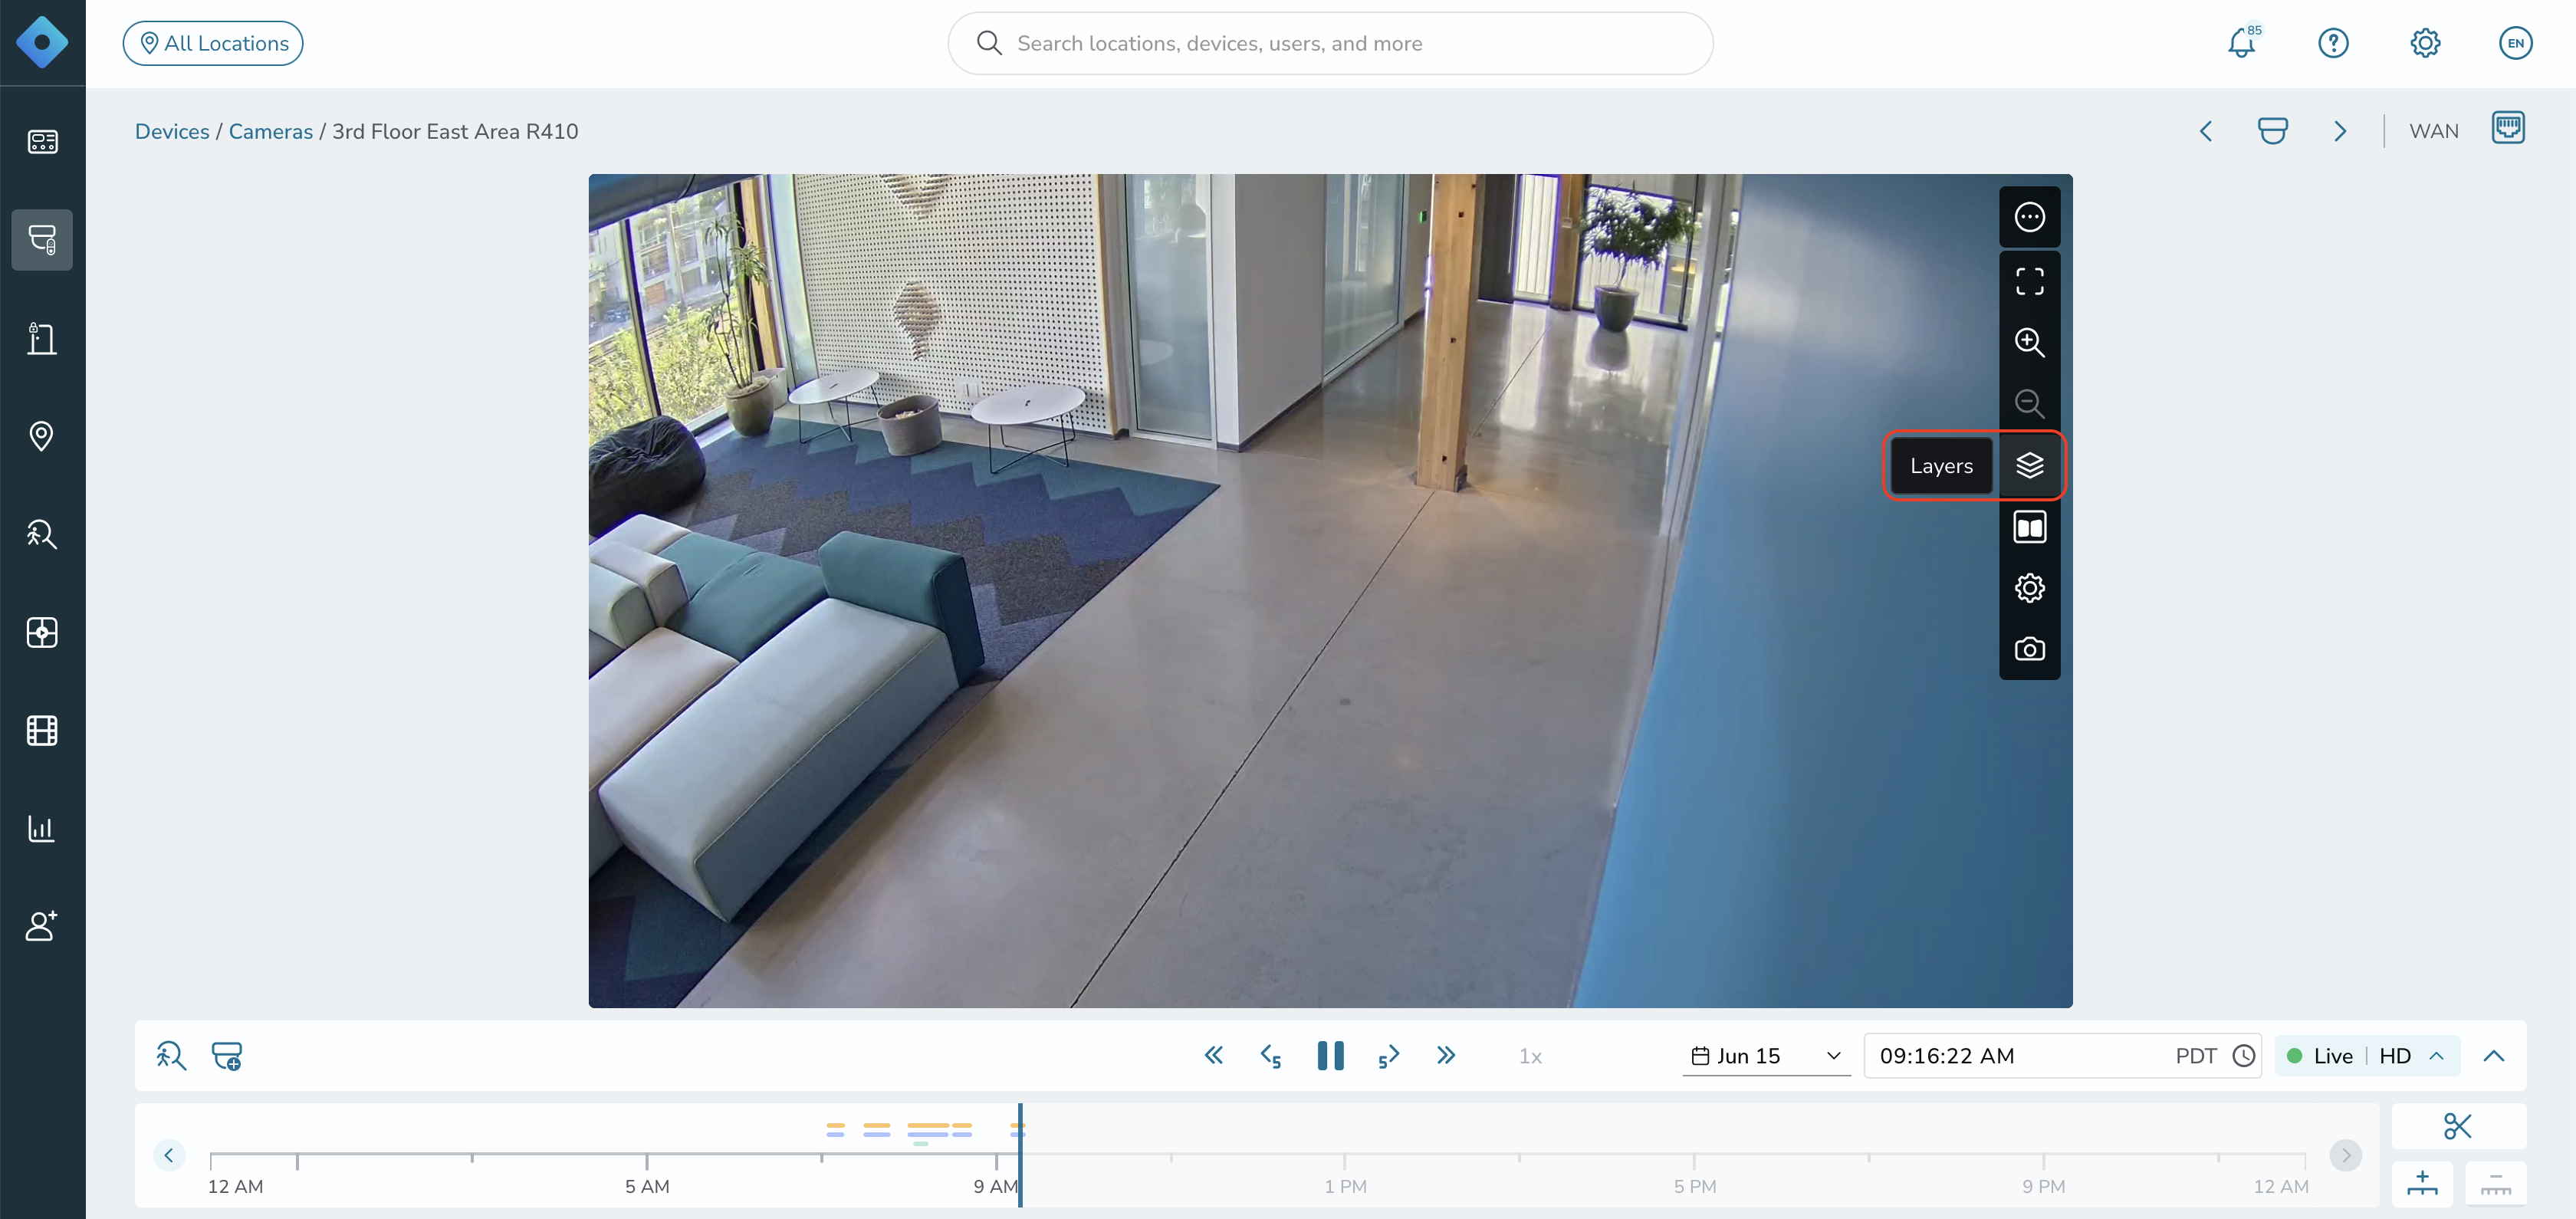This screenshot has width=2576, height=1219.
Task: Toggle WAN network mode icon
Action: point(2508,129)
